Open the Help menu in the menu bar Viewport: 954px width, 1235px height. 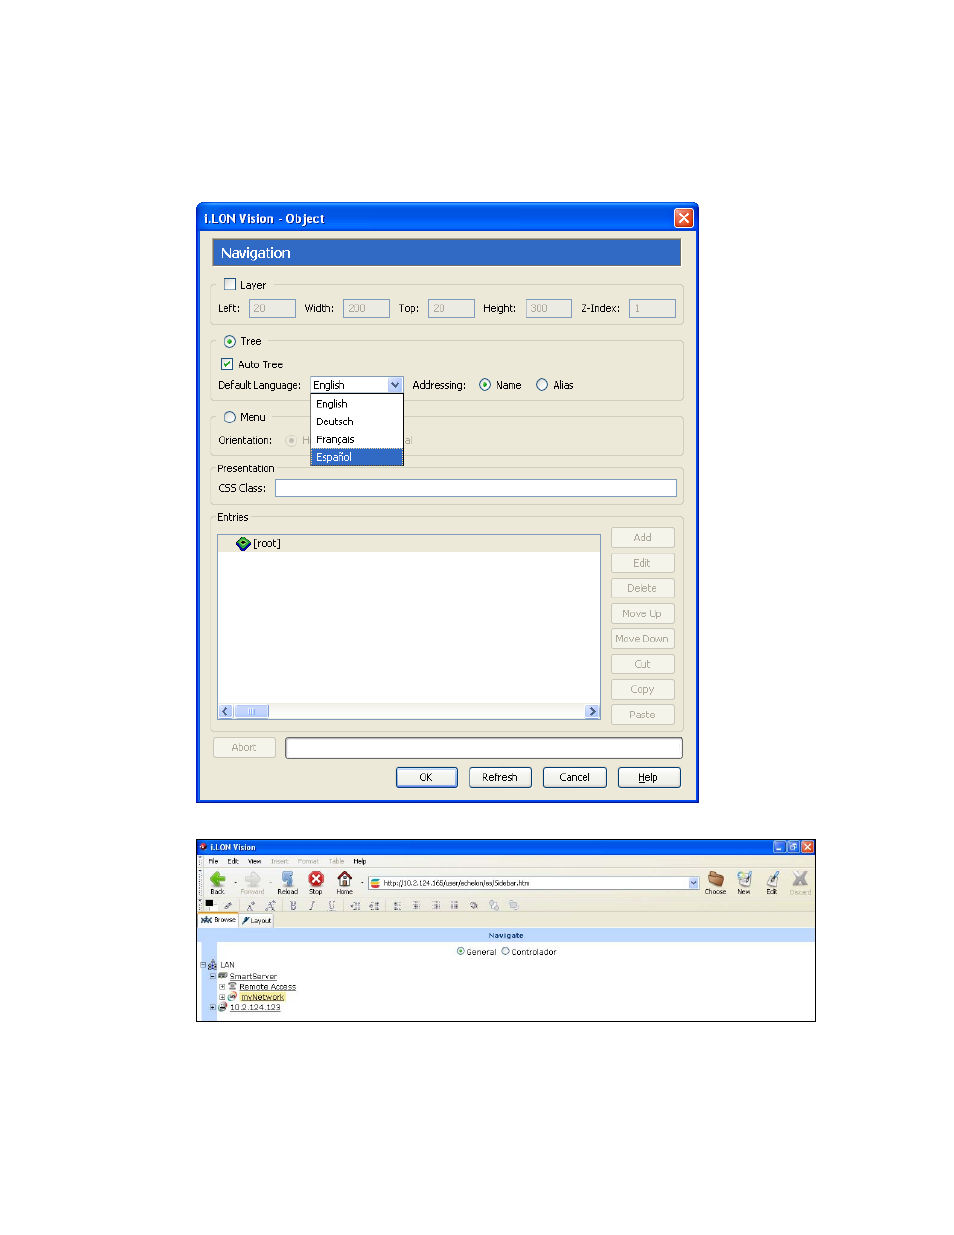(x=360, y=861)
